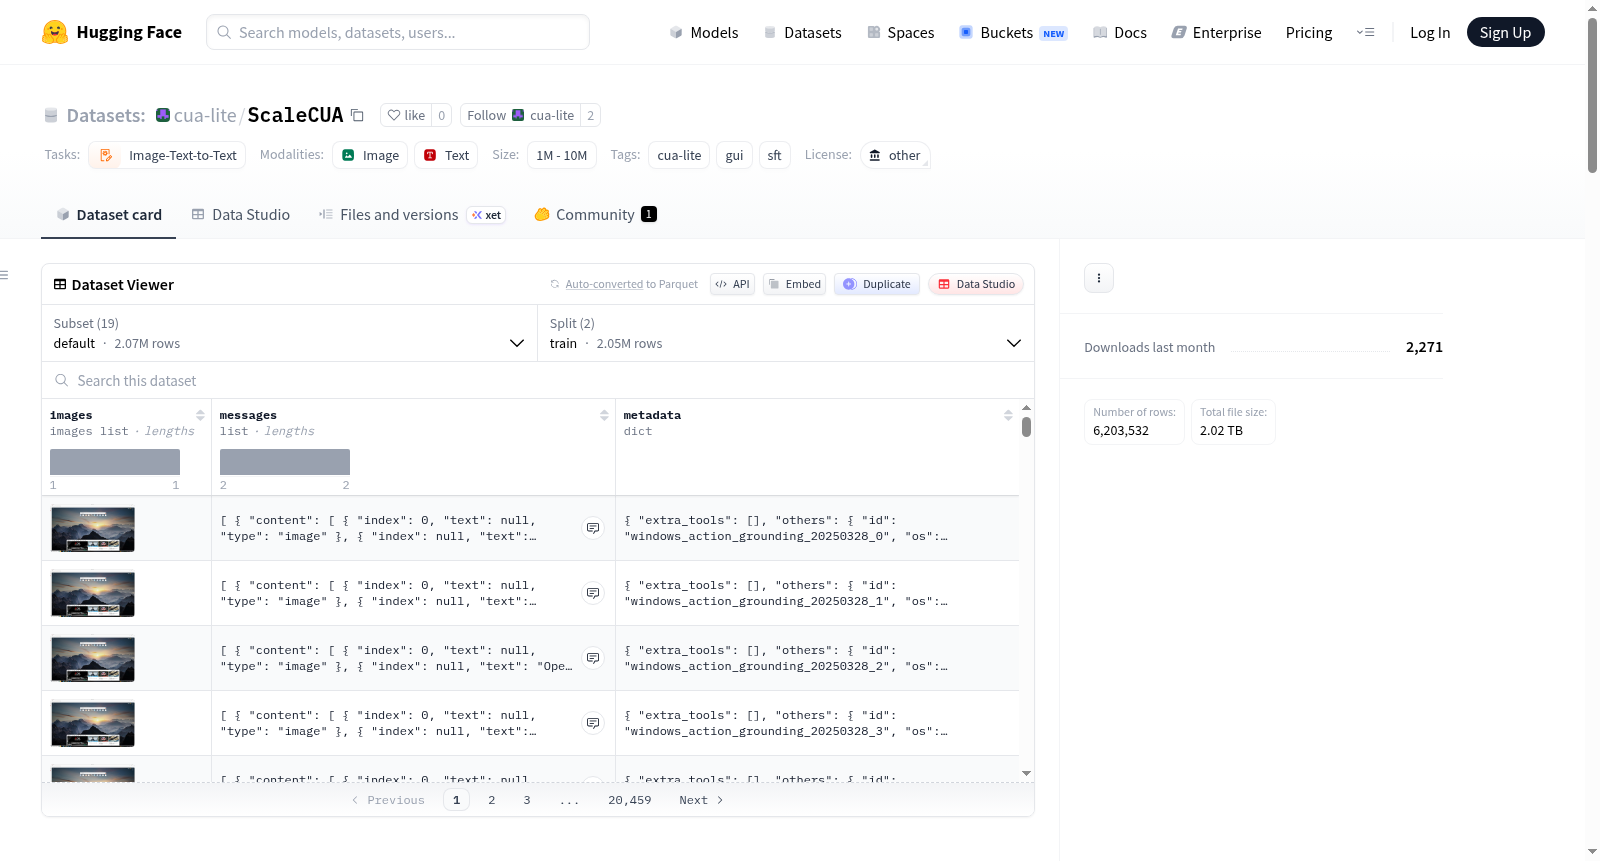Expand the Split dropdown showing train
Viewport: 1600px width, 861px height.
[785, 333]
